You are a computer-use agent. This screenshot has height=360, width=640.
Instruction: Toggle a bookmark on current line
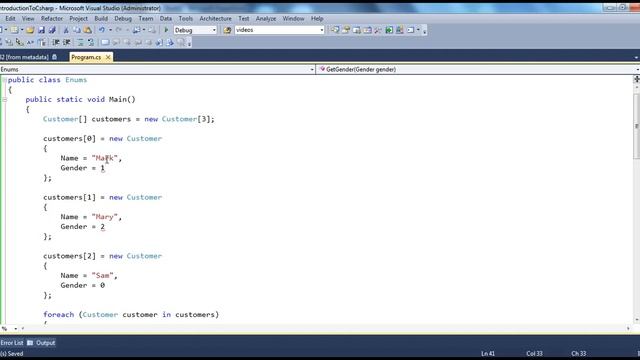(x=105, y=42)
